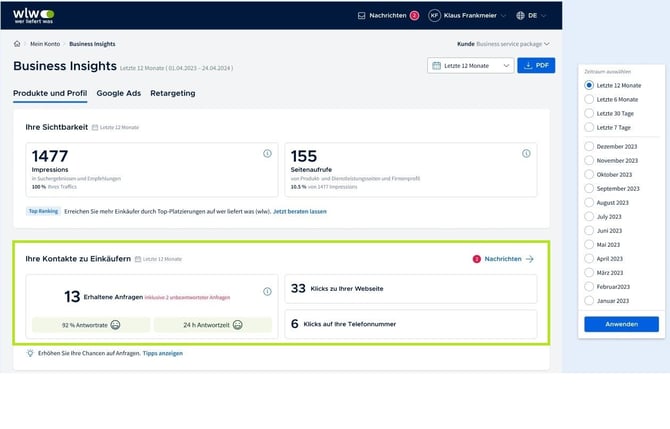Show info for Impressions card
The height and width of the screenshot is (429, 670).
(267, 153)
